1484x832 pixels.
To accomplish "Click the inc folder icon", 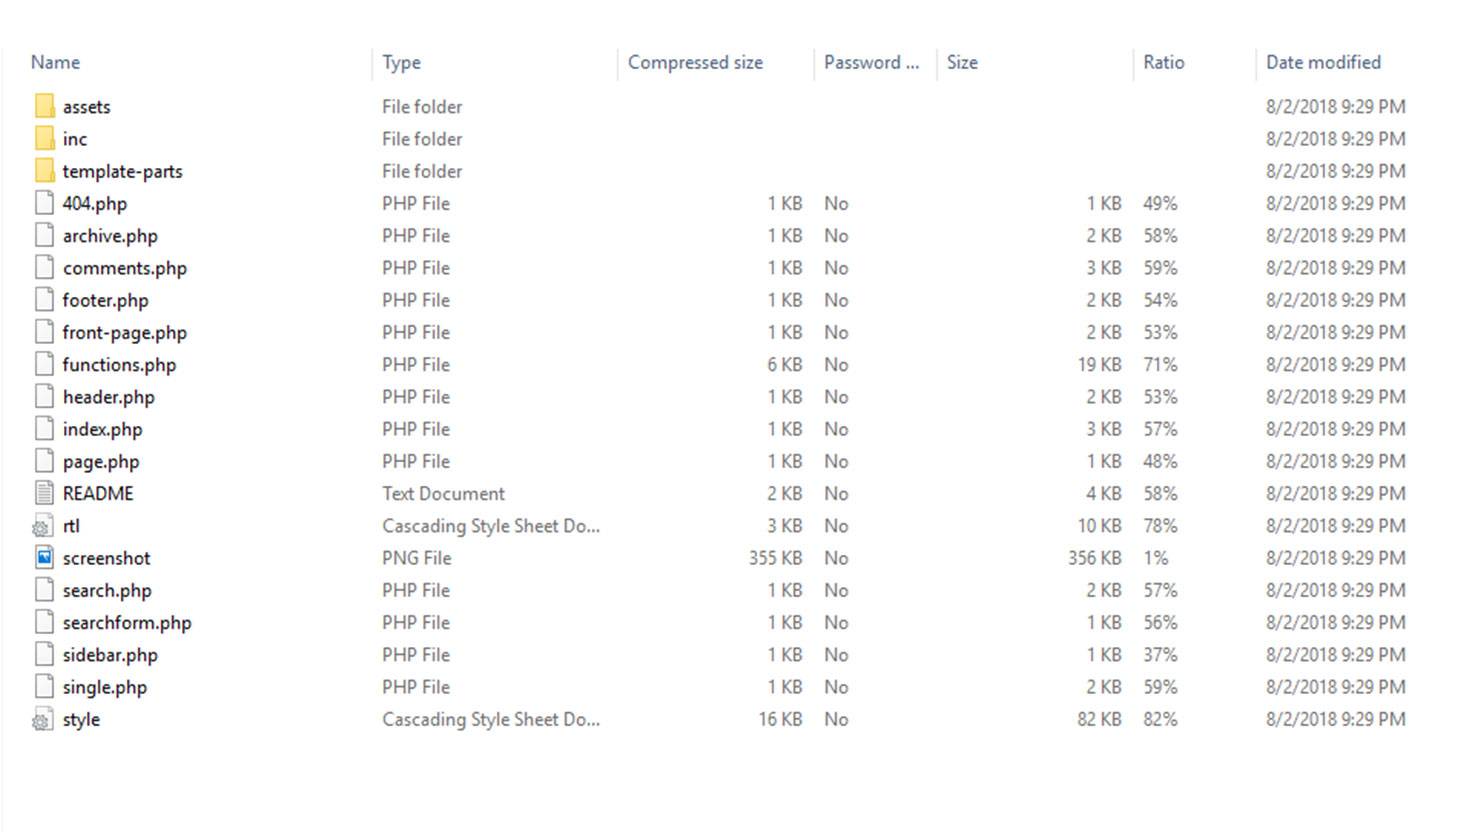I will point(44,138).
